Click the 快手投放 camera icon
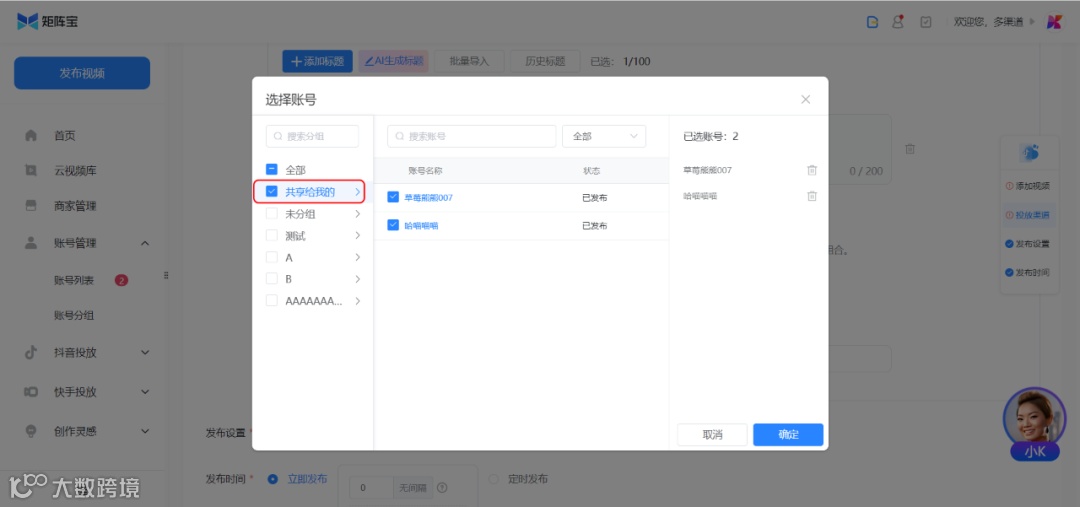The width and height of the screenshot is (1080, 507). click(x=31, y=392)
